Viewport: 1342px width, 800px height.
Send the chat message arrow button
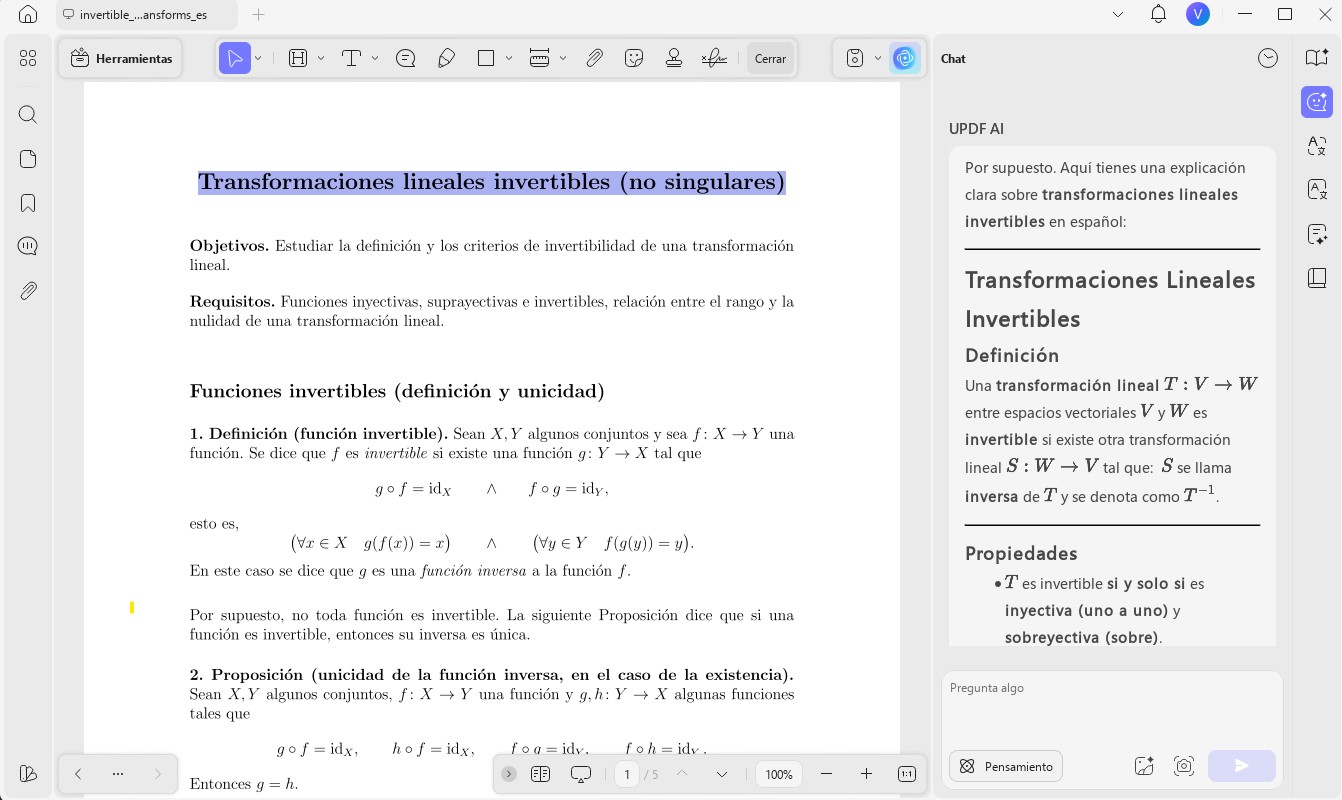(x=1242, y=766)
